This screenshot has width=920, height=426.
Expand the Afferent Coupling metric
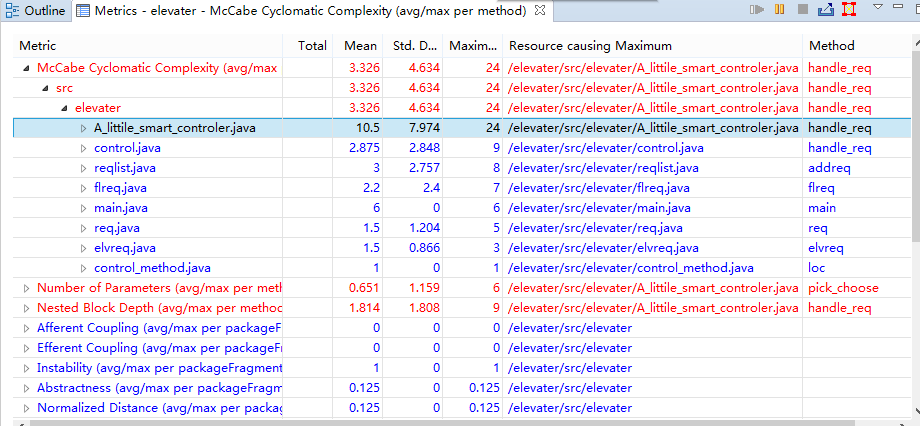click(26, 328)
